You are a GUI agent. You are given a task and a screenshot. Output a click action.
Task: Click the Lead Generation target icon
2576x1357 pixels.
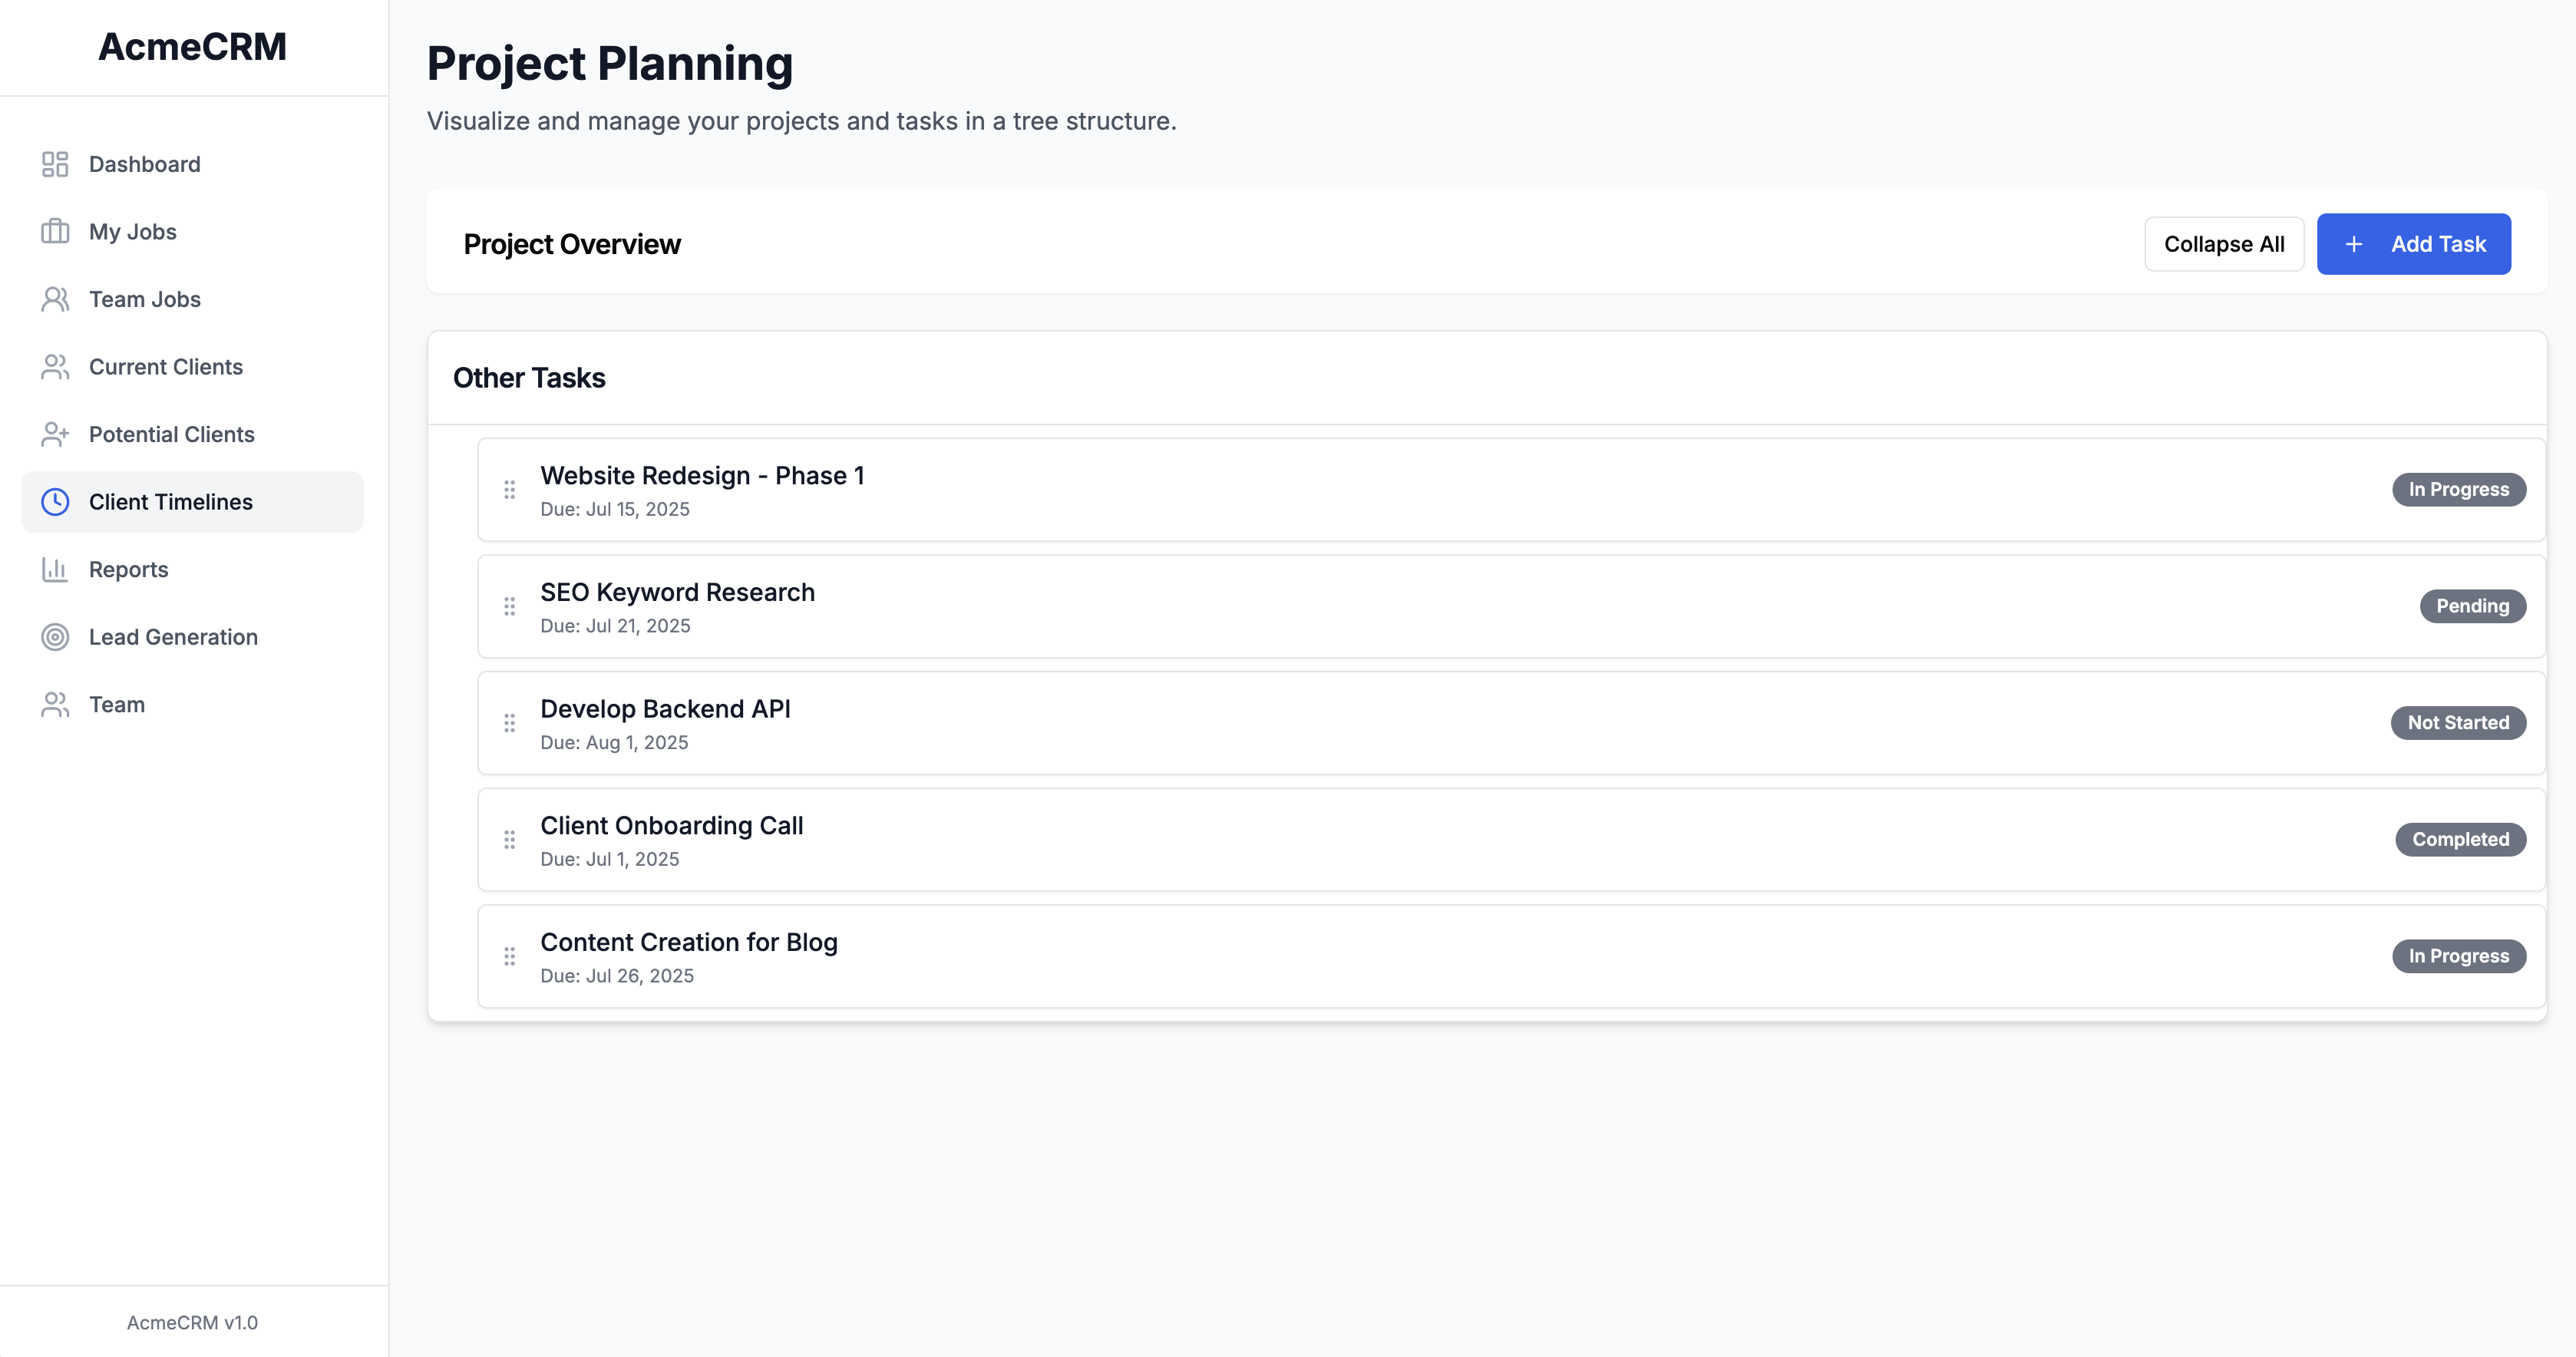(55, 637)
